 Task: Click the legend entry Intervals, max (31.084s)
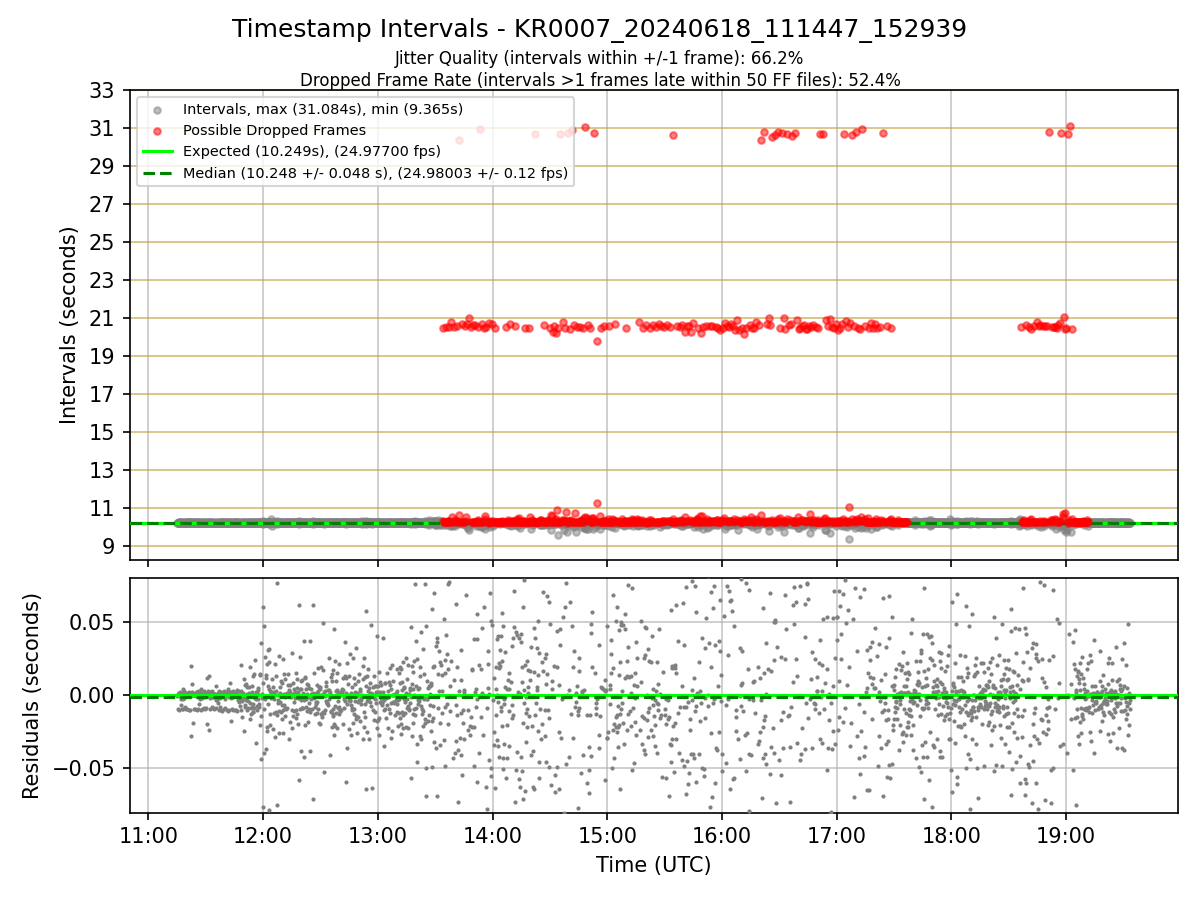(323, 108)
